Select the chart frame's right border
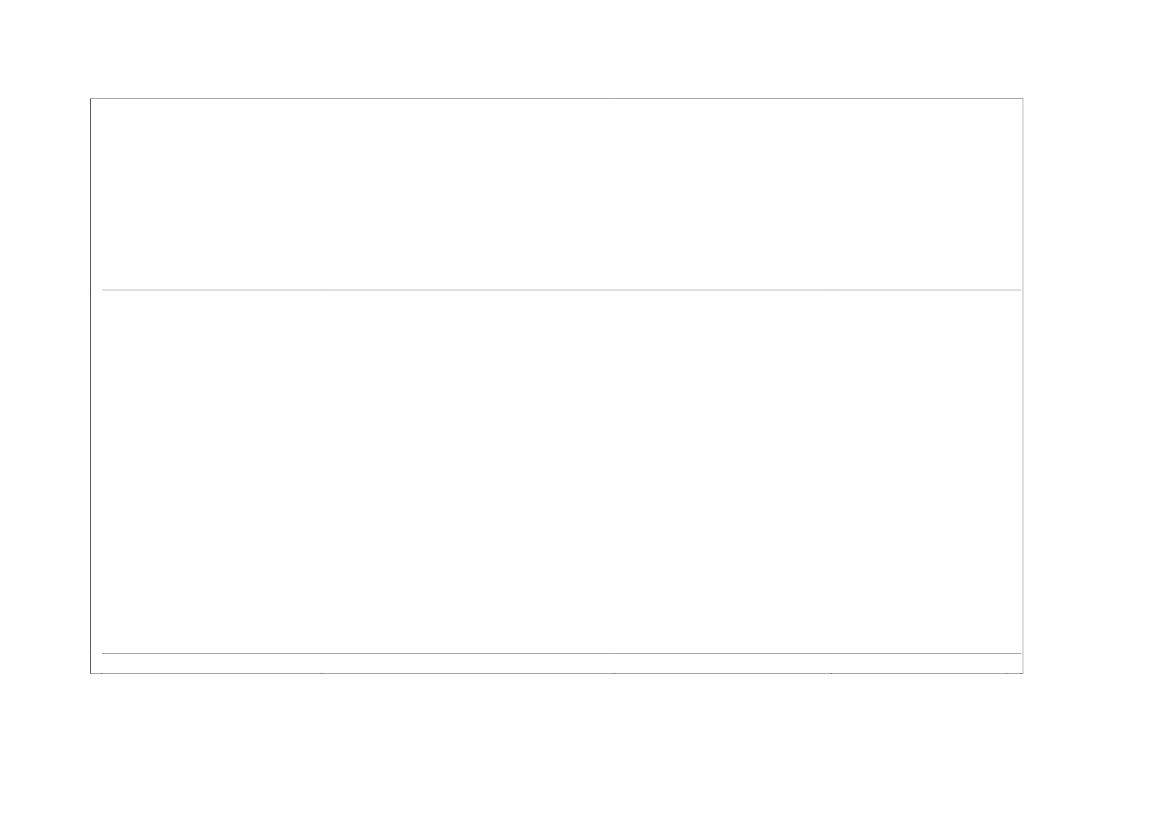The width and height of the screenshot is (1169, 827). 1023,386
